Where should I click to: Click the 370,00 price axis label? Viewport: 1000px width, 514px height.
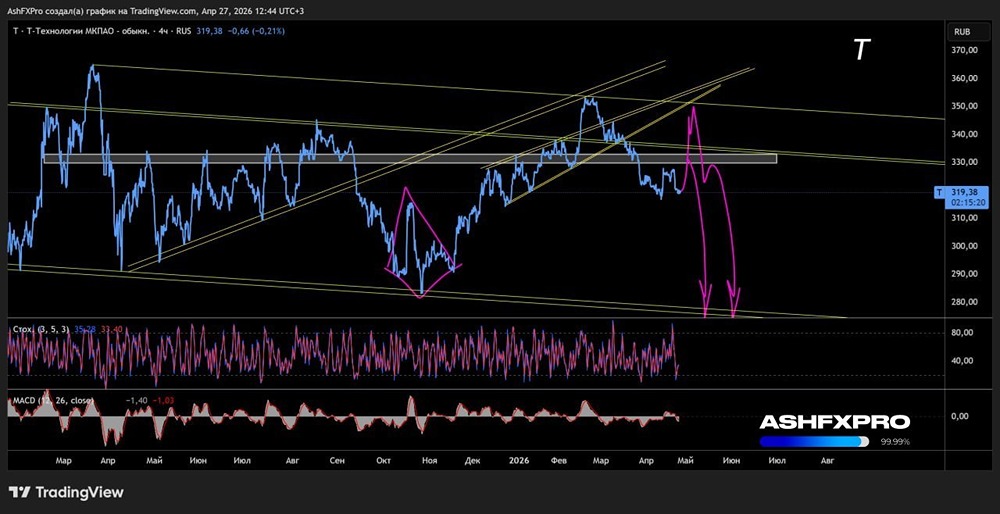pos(964,50)
